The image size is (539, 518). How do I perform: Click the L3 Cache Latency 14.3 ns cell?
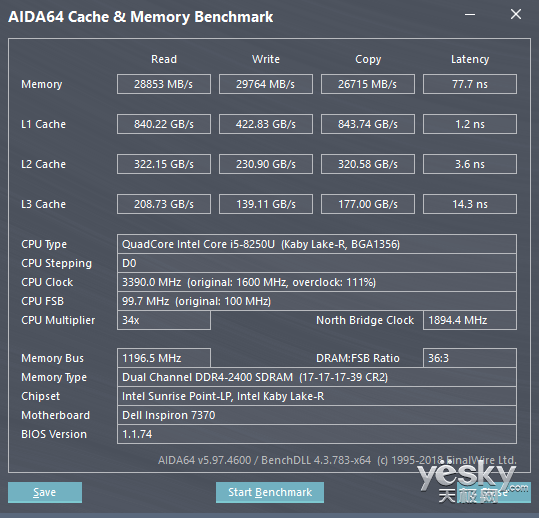[470, 204]
